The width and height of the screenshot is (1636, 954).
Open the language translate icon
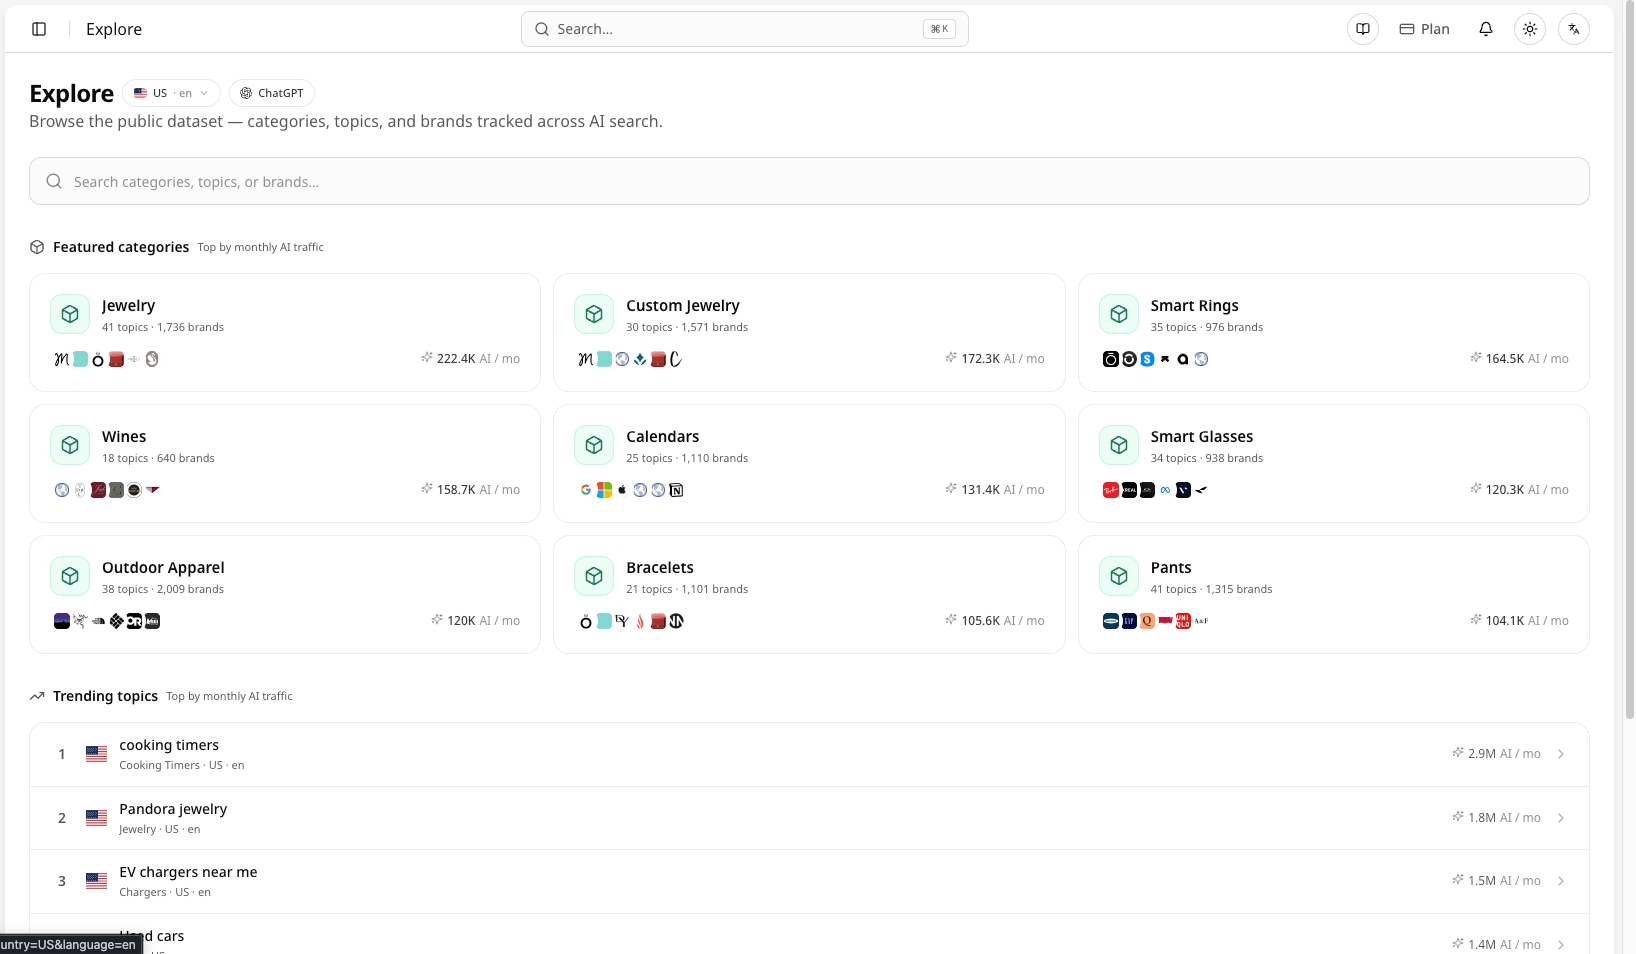coord(1574,29)
